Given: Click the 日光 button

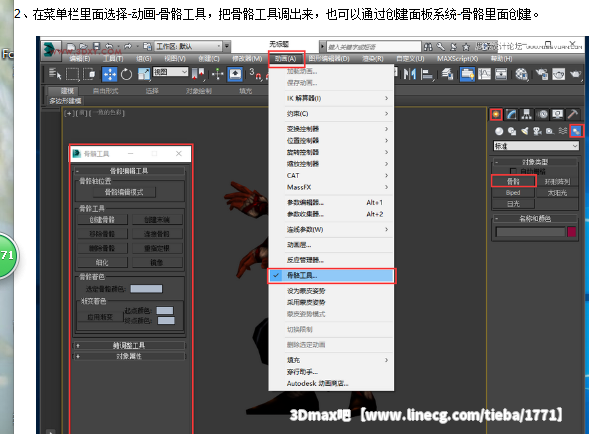Looking at the screenshot, I should (513, 204).
